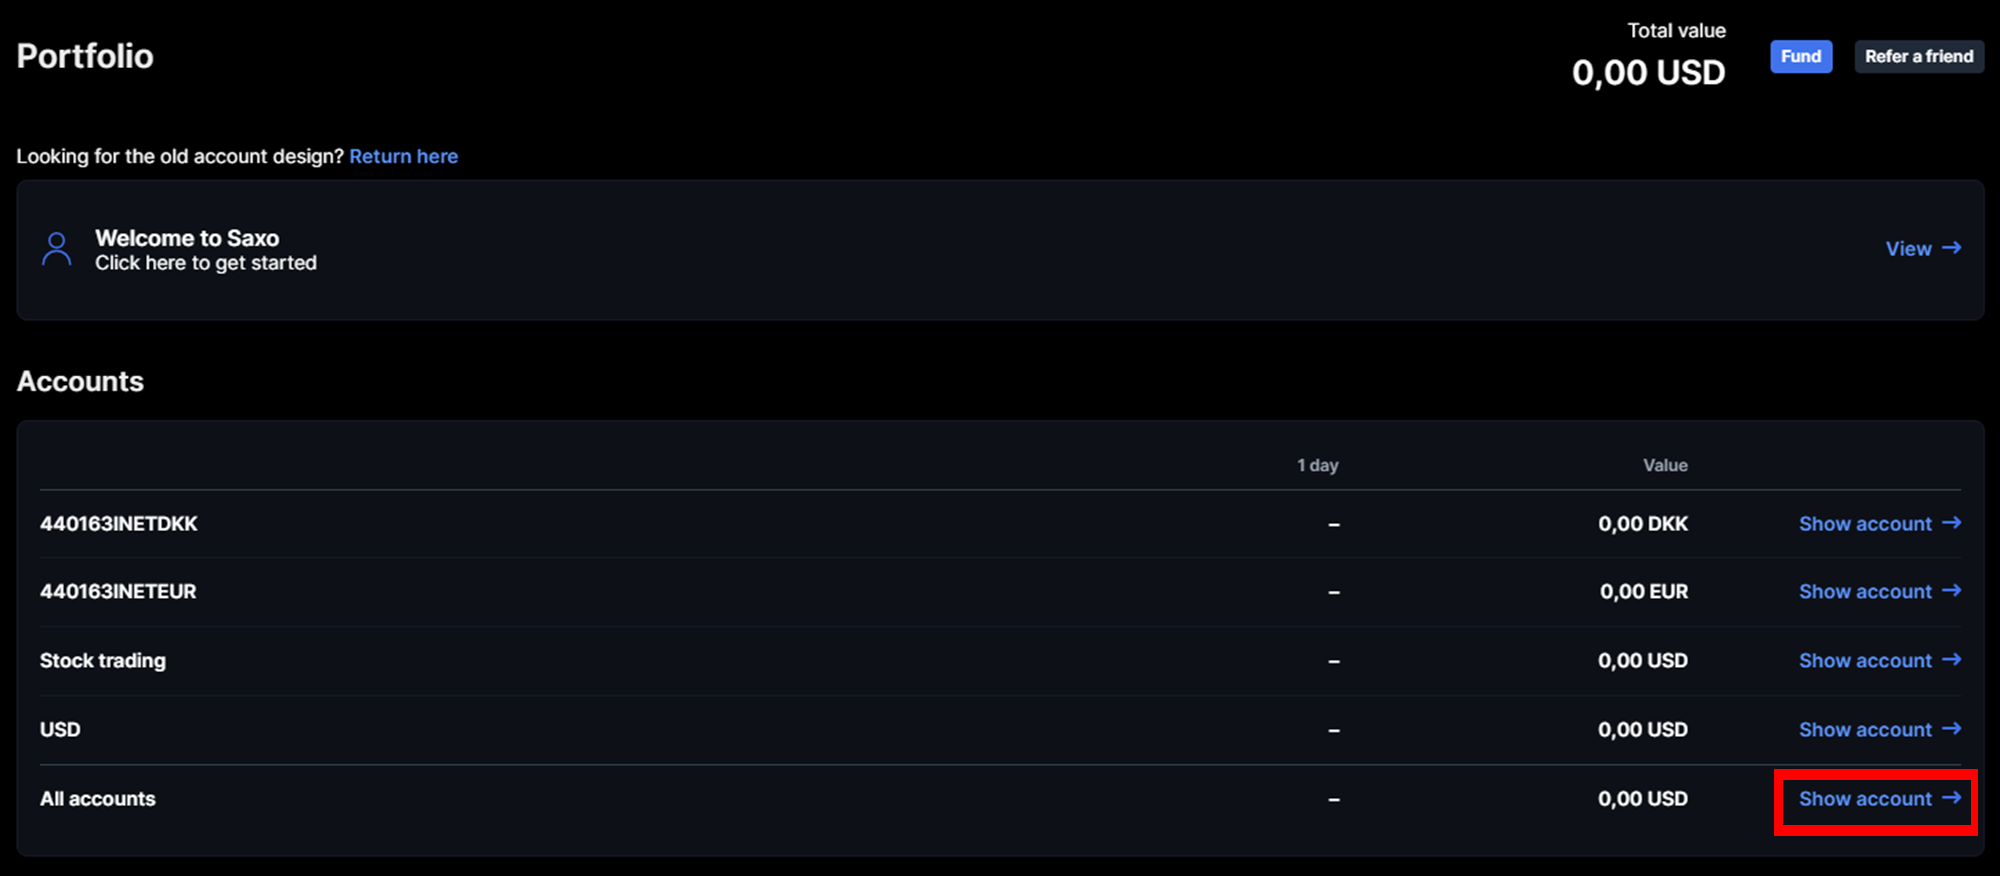
Task: Click the user profile icon beside Welcome to Saxo
Action: coord(57,249)
